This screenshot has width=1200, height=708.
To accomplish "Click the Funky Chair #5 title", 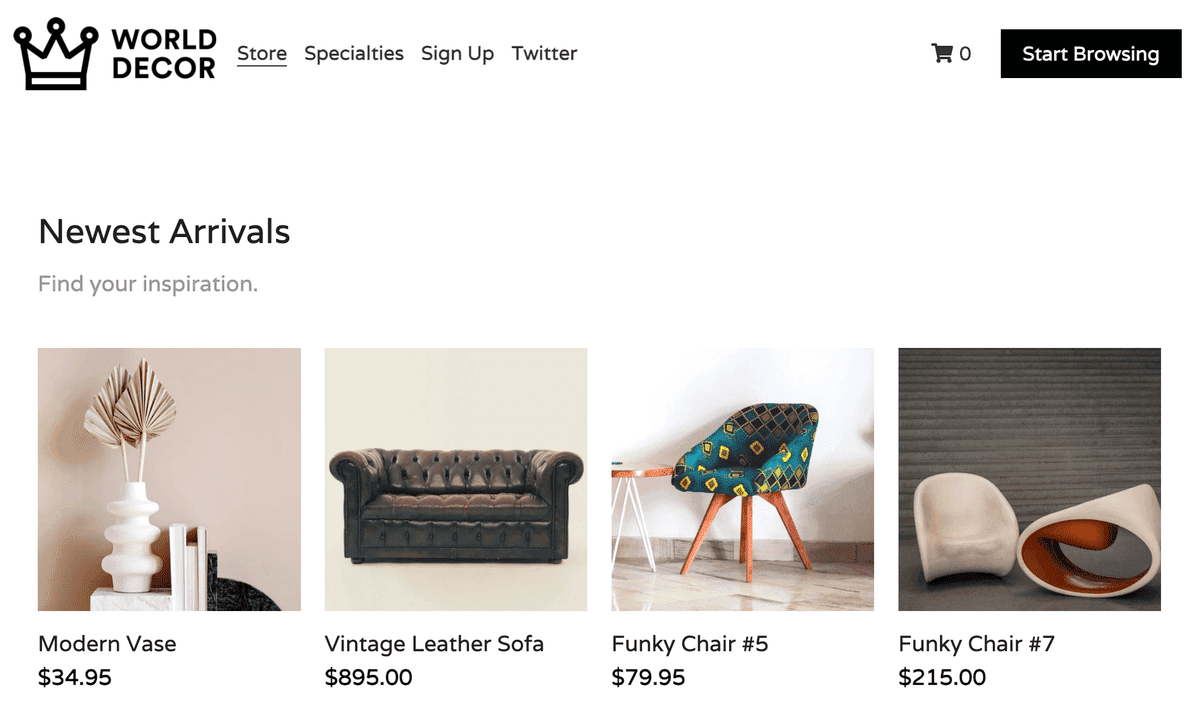I will point(690,644).
